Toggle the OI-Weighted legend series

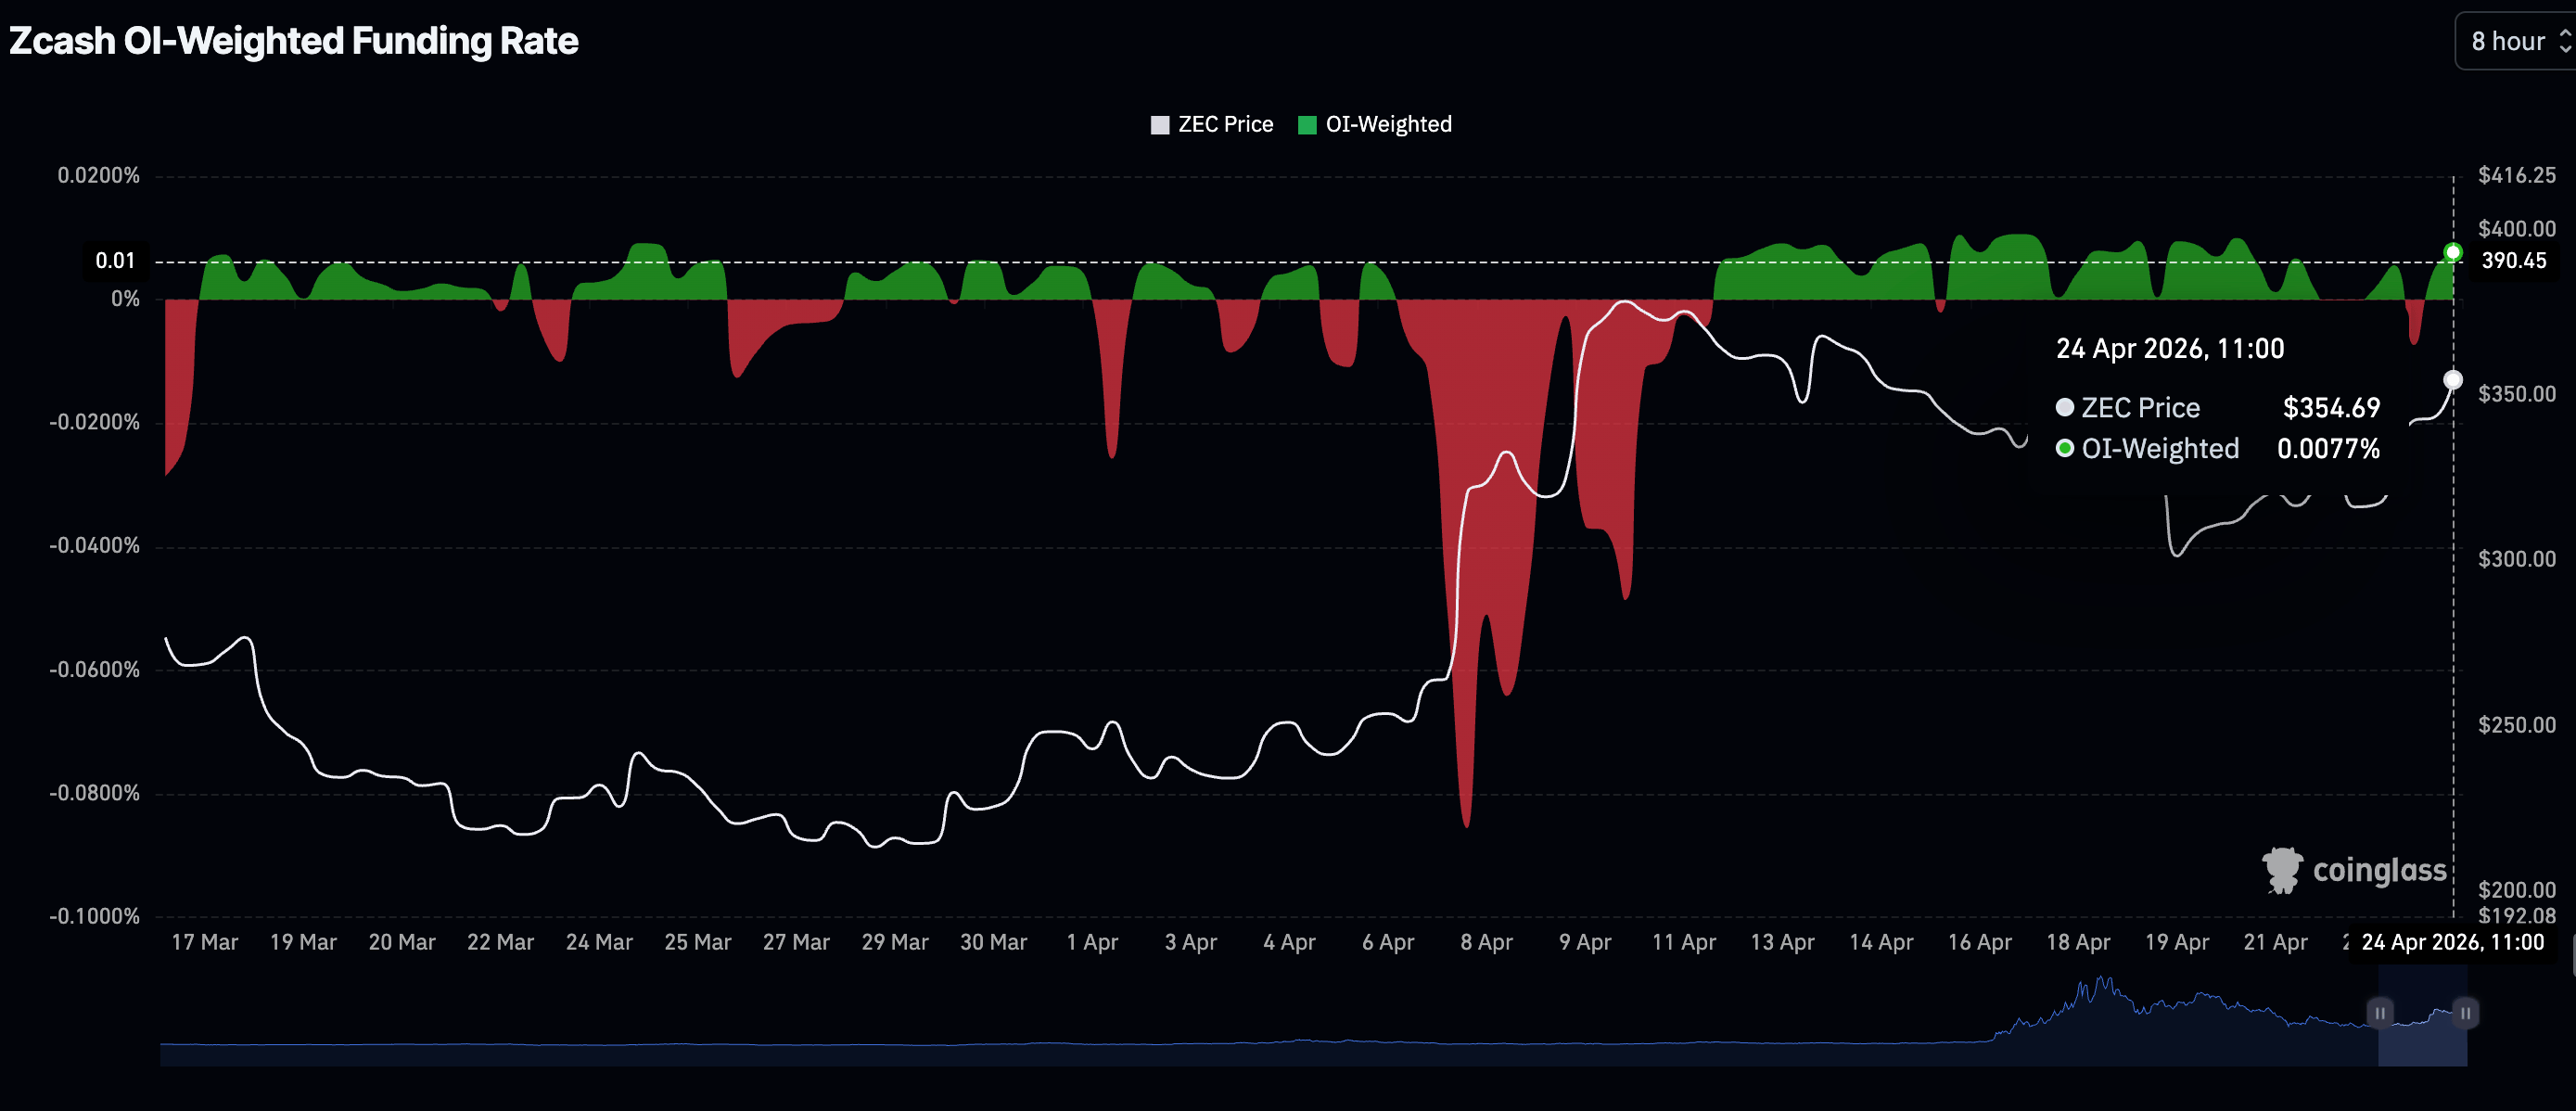(x=1387, y=124)
